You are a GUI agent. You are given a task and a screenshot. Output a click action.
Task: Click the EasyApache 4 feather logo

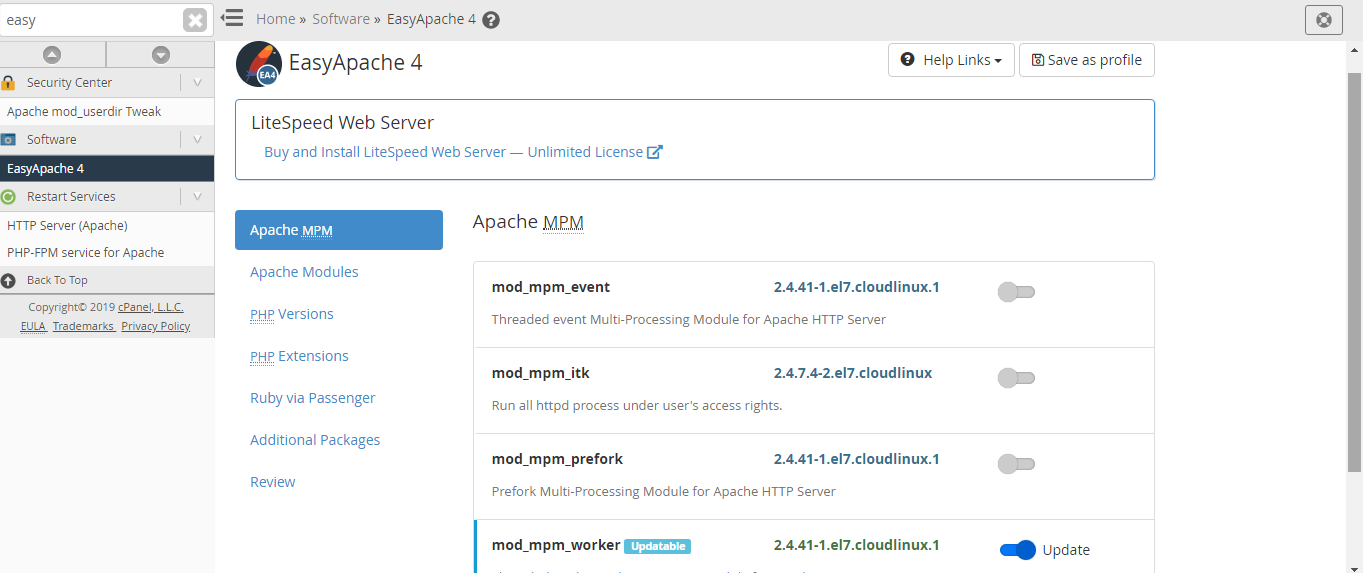click(258, 64)
